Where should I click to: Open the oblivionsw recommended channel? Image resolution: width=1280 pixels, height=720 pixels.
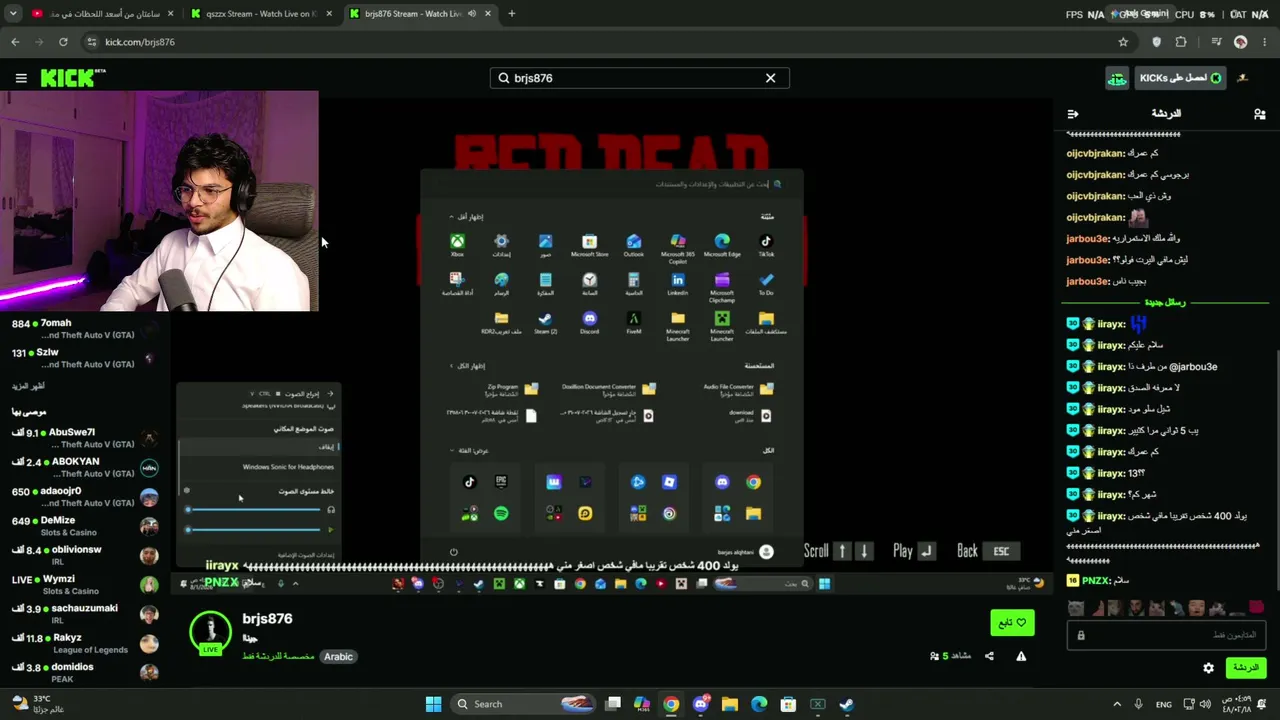coord(85,555)
